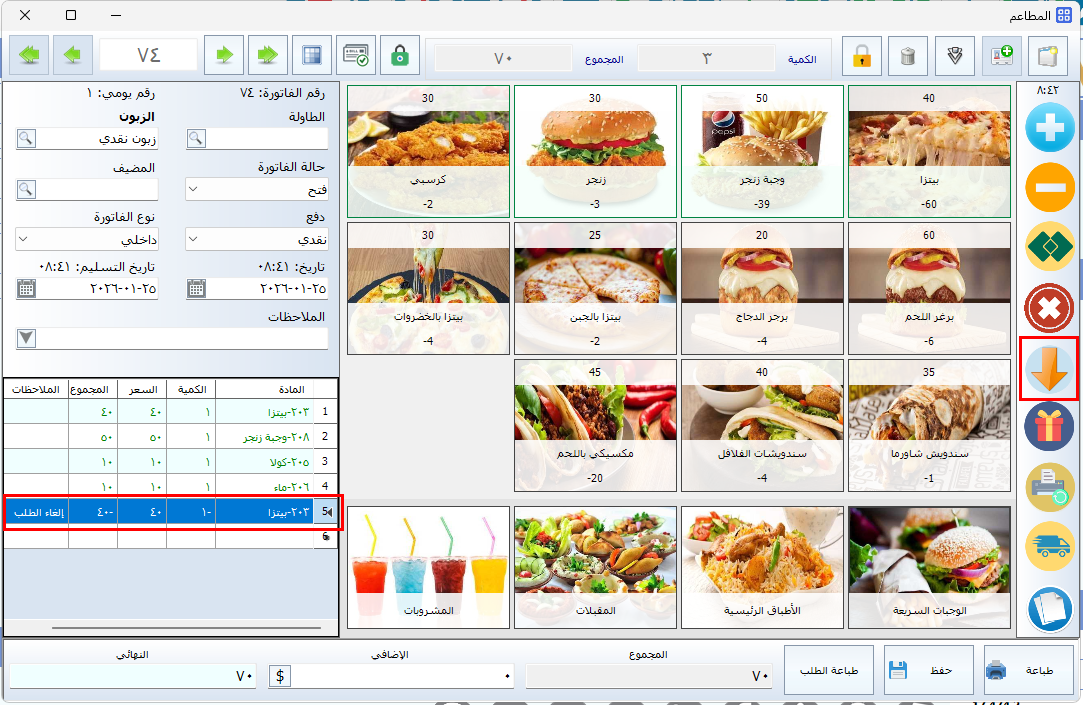Switch to the المقبلات appetizers category
The image size is (1083, 705).
595,567
